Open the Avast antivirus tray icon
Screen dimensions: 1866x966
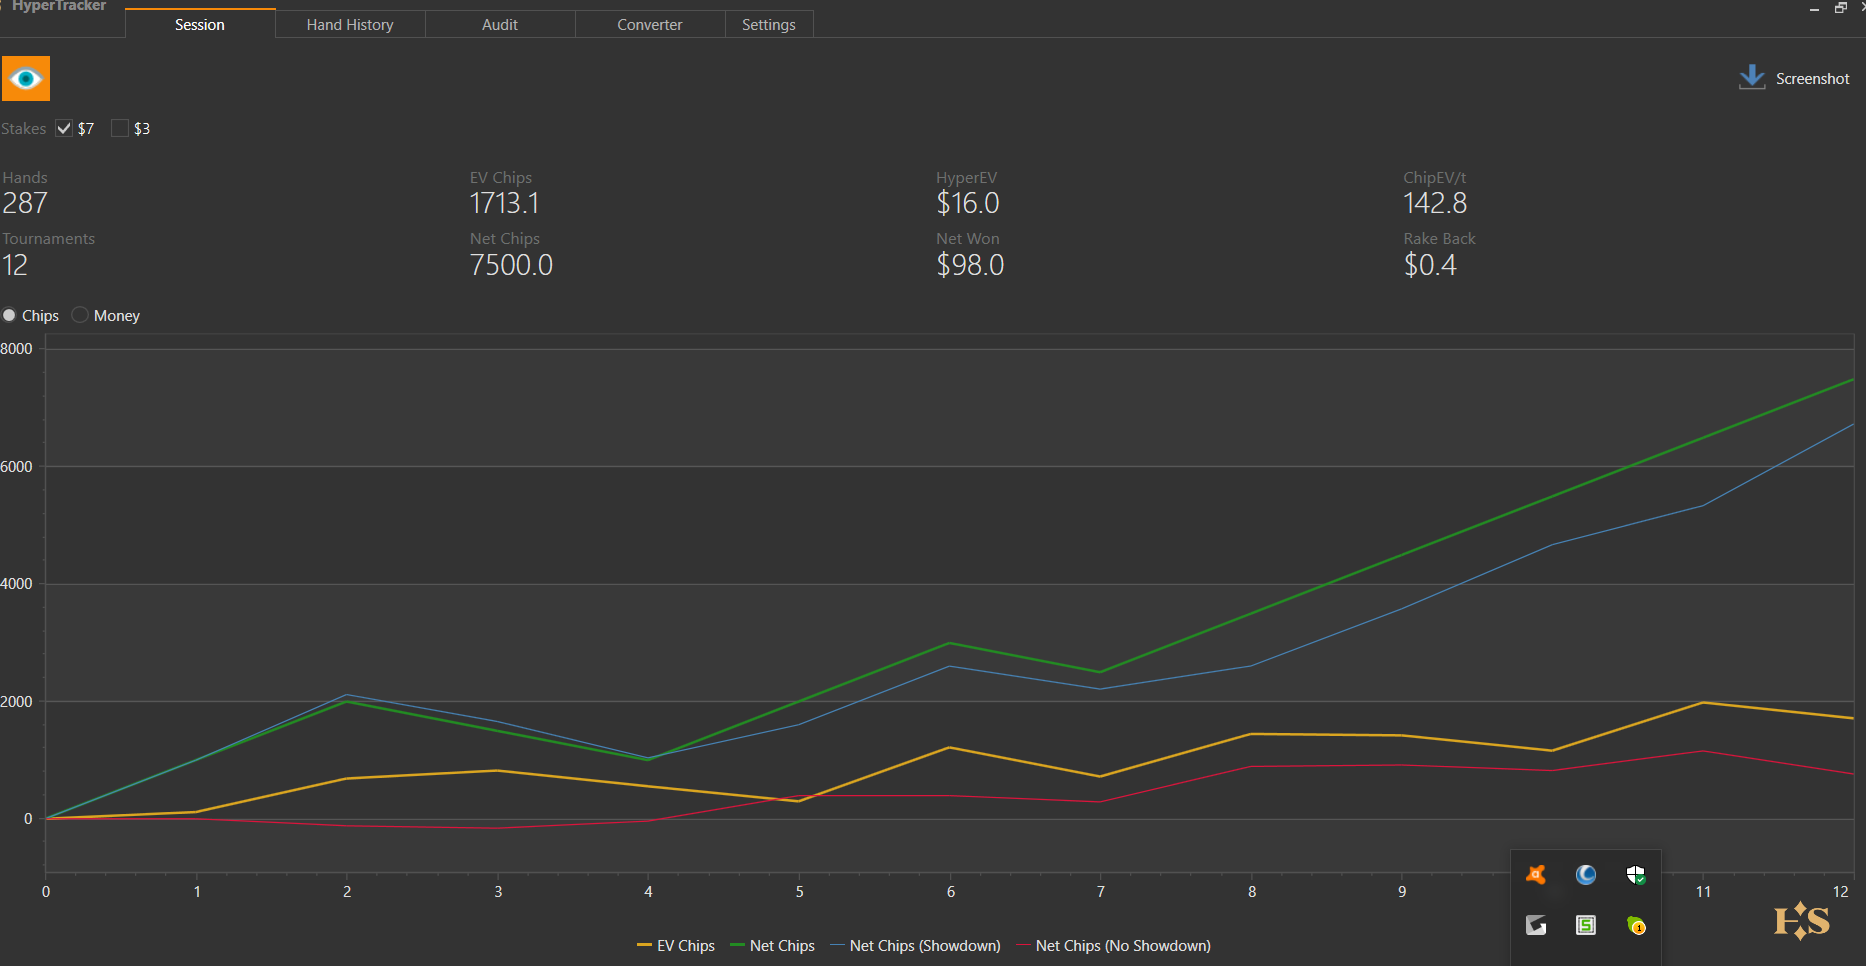pyautogui.click(x=1536, y=875)
